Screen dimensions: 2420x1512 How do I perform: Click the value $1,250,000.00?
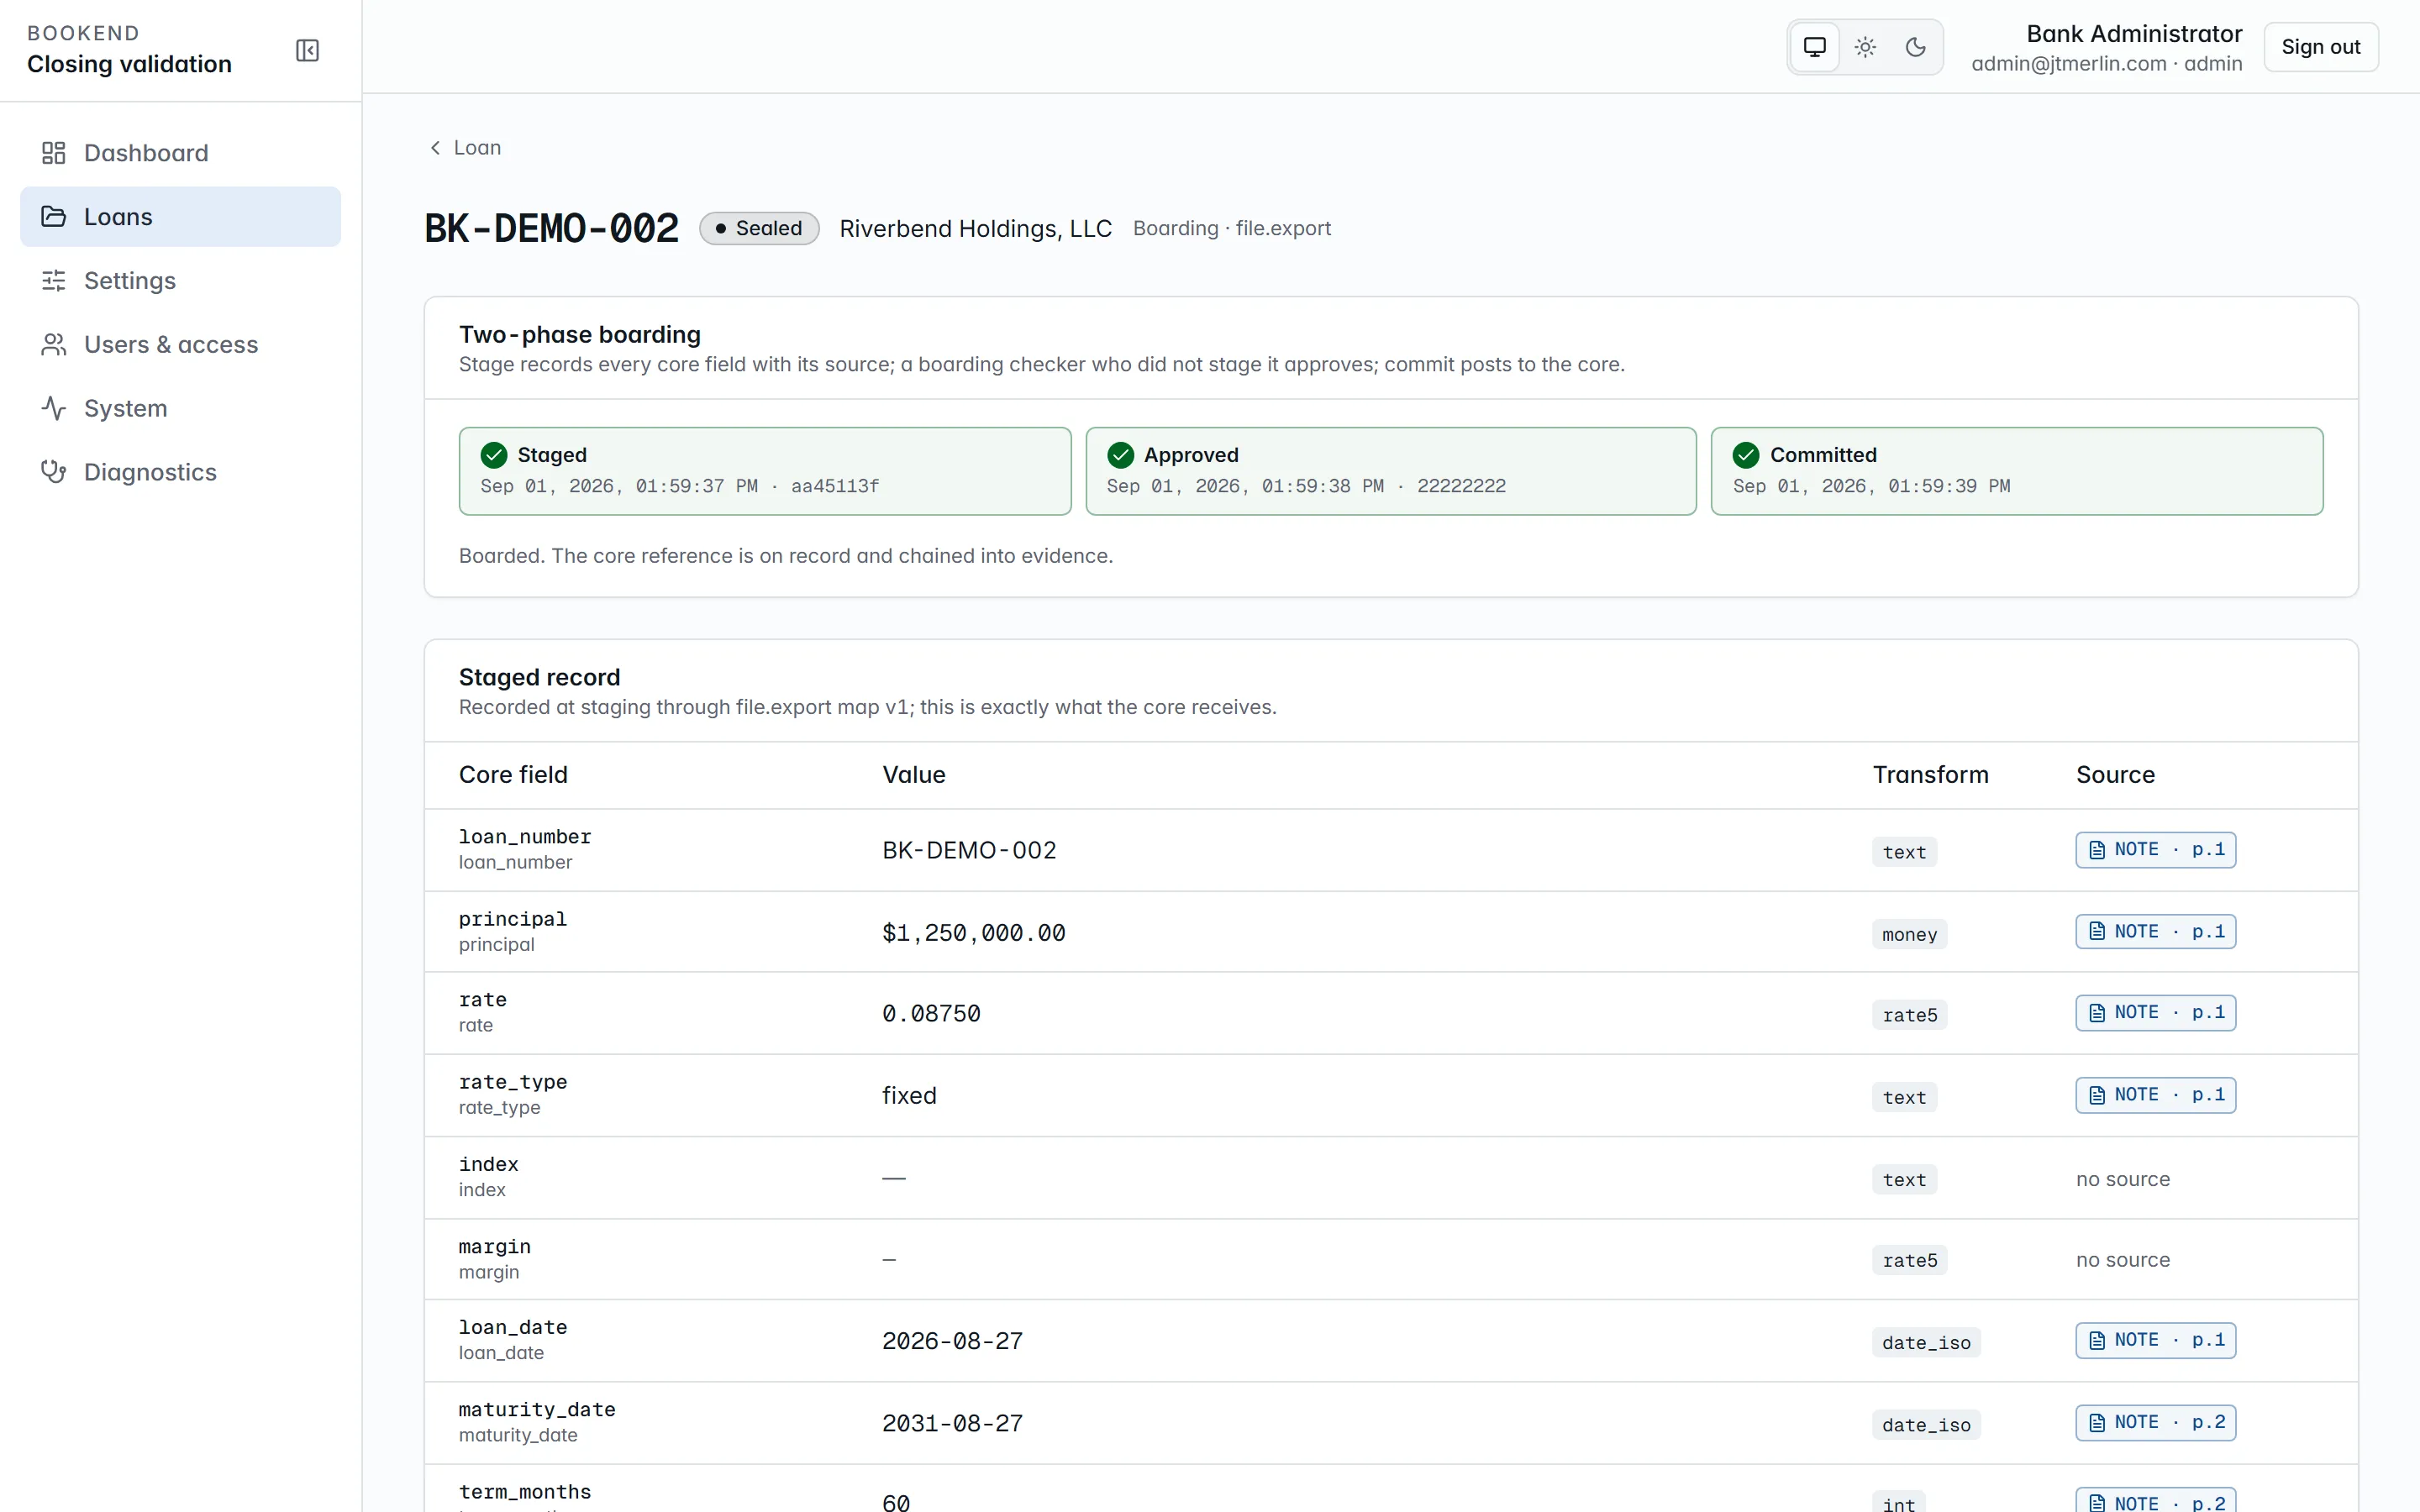973,933
